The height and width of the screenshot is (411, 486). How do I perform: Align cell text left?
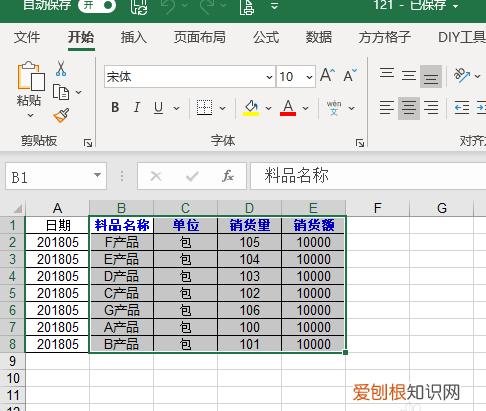tap(387, 108)
